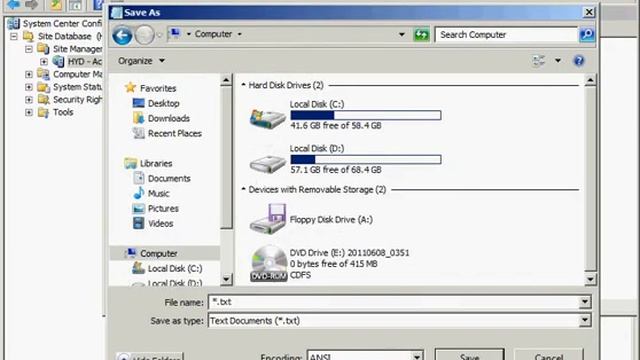This screenshot has height=360, width=640.
Task: Click the Computer breadcrumb in address bar
Action: coord(213,34)
